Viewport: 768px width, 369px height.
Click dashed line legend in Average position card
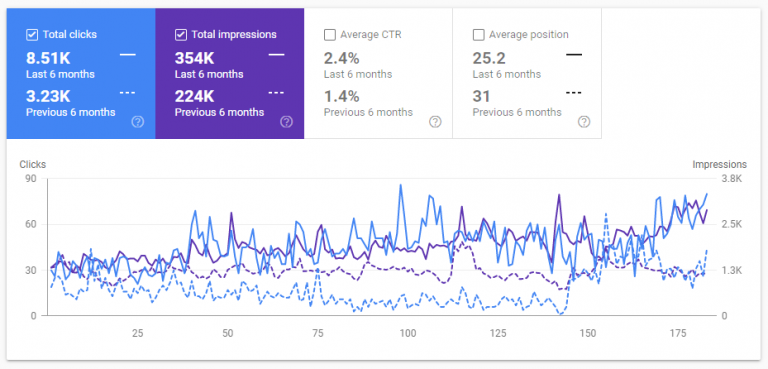574,92
